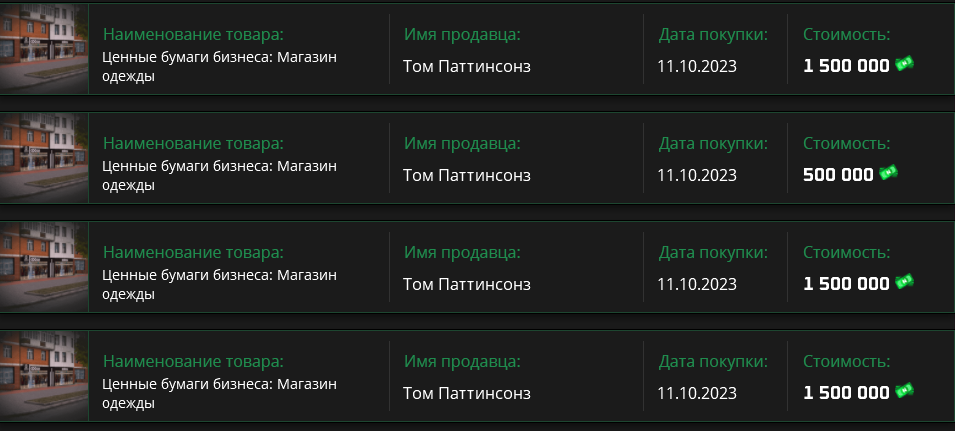The width and height of the screenshot is (955, 431).
Task: Click the cash icon beside 500 000
Action: [888, 173]
